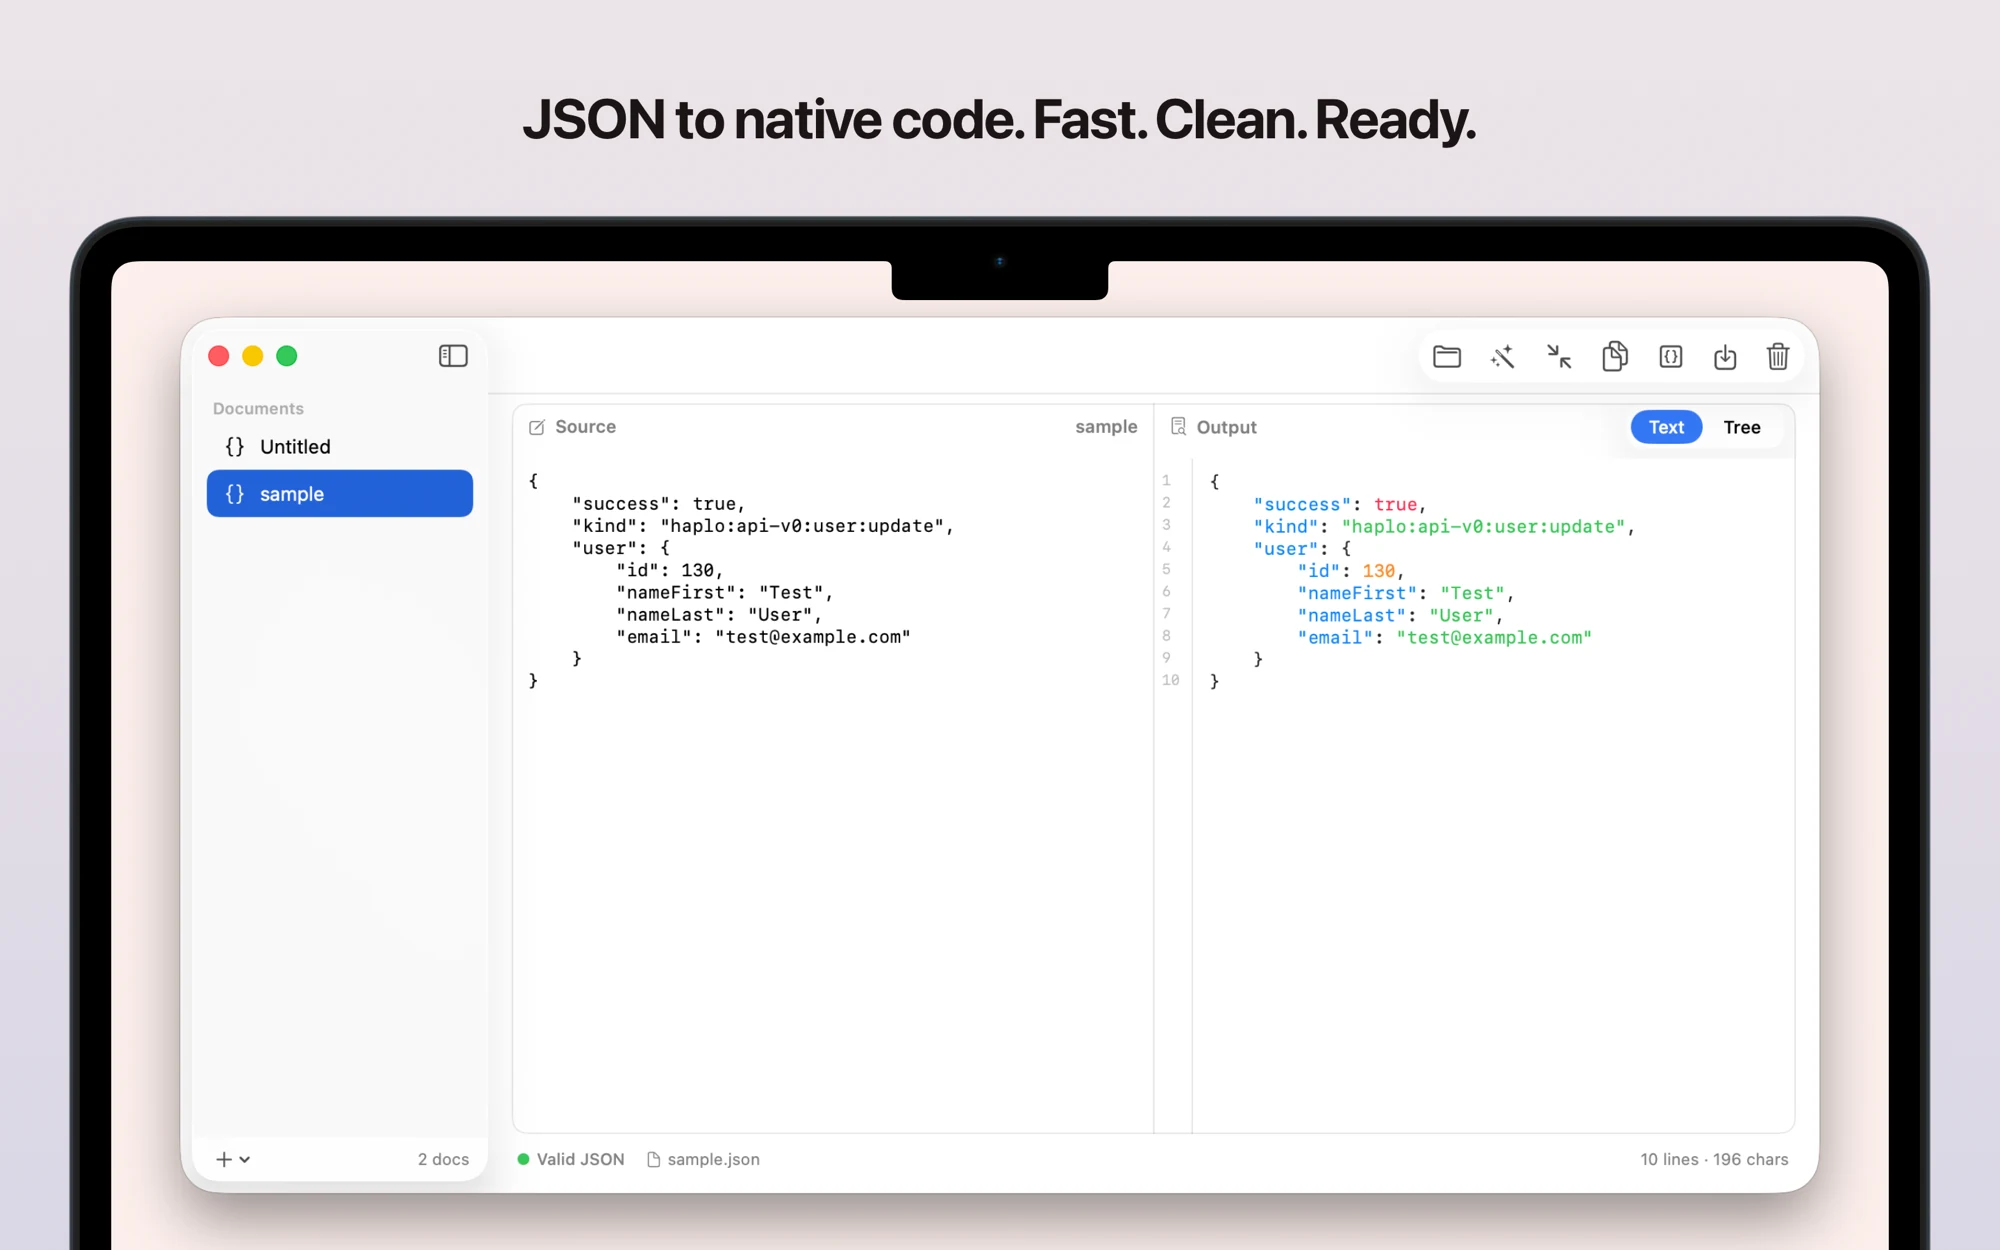Screen dimensions: 2000x1250
Task: Click the Output panel title
Action: coord(1226,427)
